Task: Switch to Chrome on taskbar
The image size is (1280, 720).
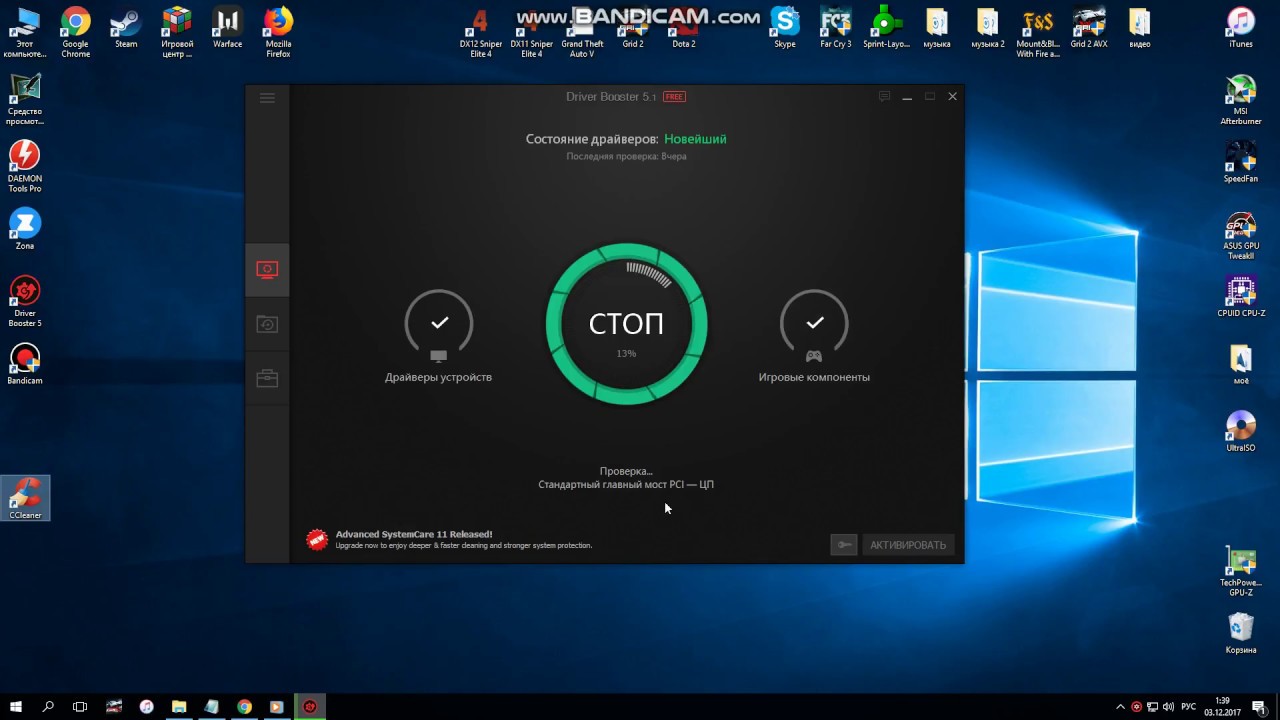Action: [x=244, y=706]
